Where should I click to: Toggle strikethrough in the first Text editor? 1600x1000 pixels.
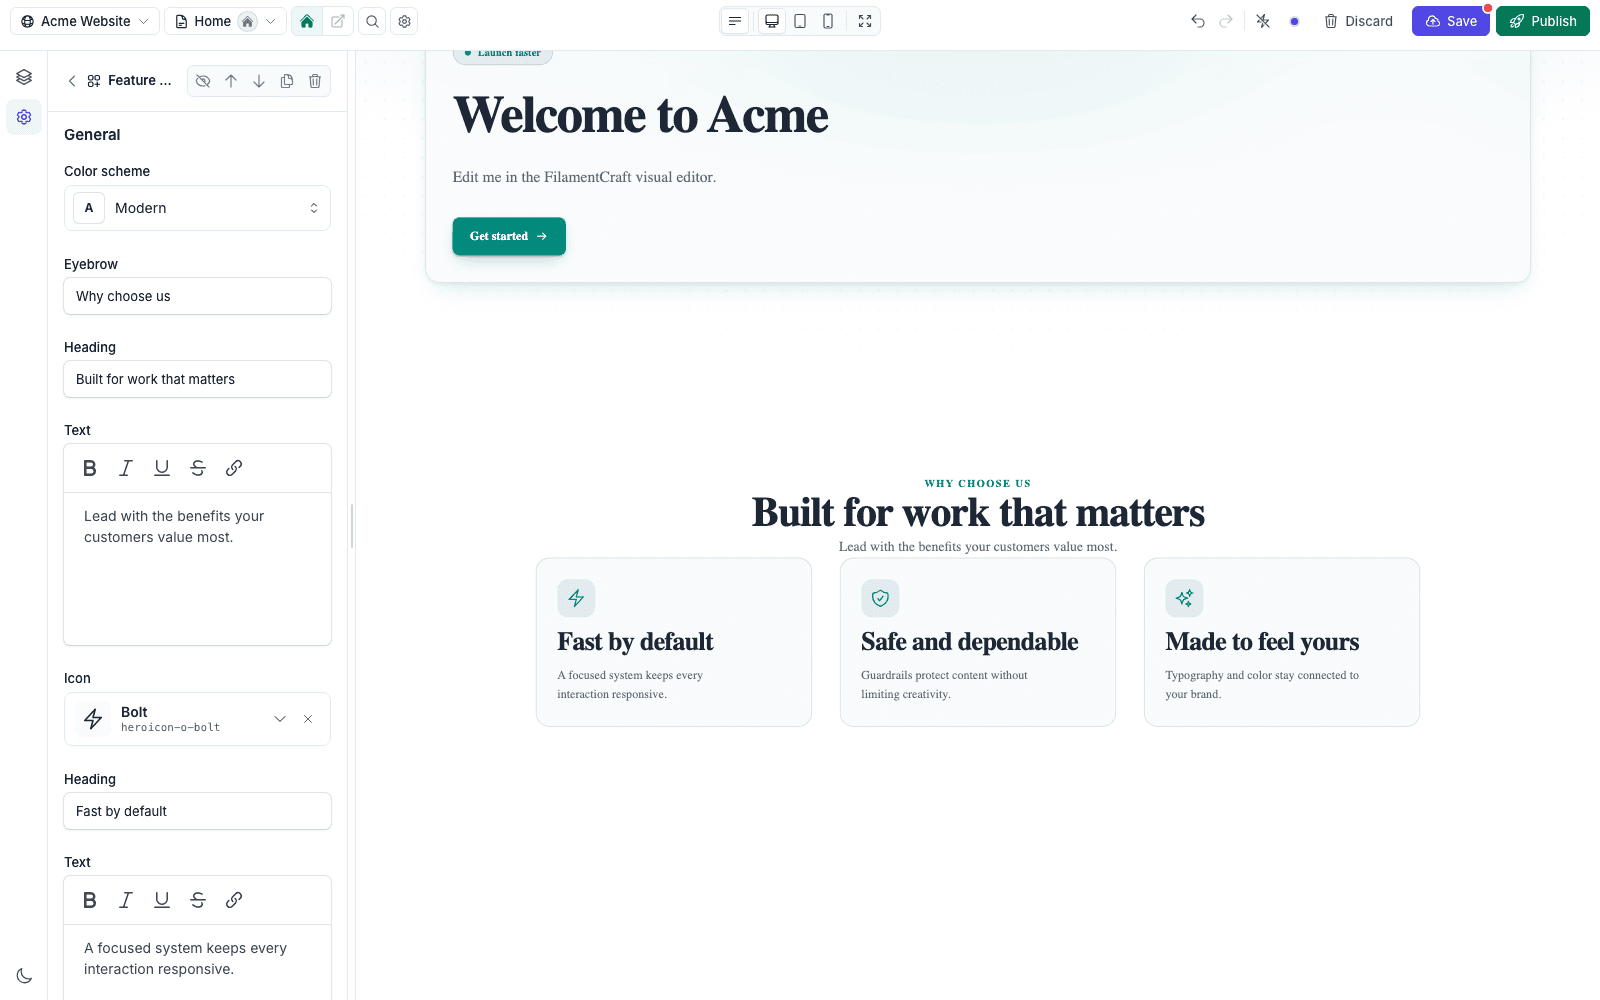coord(198,468)
